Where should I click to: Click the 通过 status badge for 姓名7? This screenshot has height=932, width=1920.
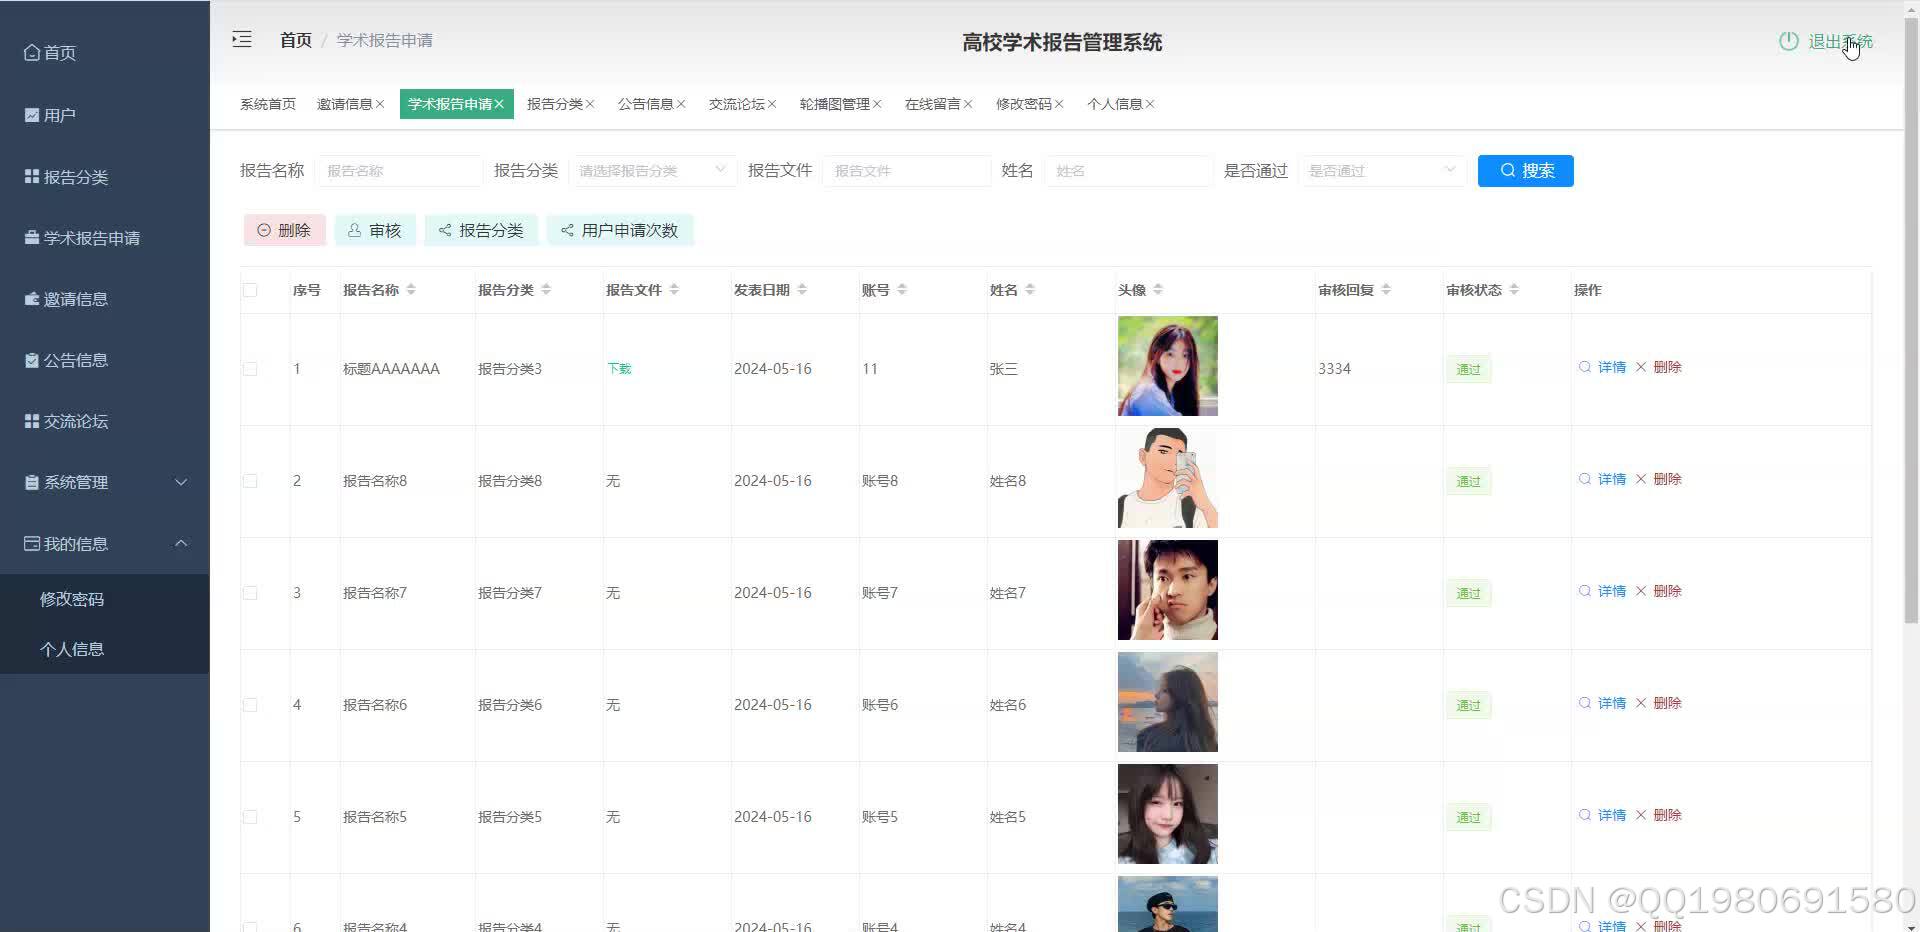click(1467, 592)
